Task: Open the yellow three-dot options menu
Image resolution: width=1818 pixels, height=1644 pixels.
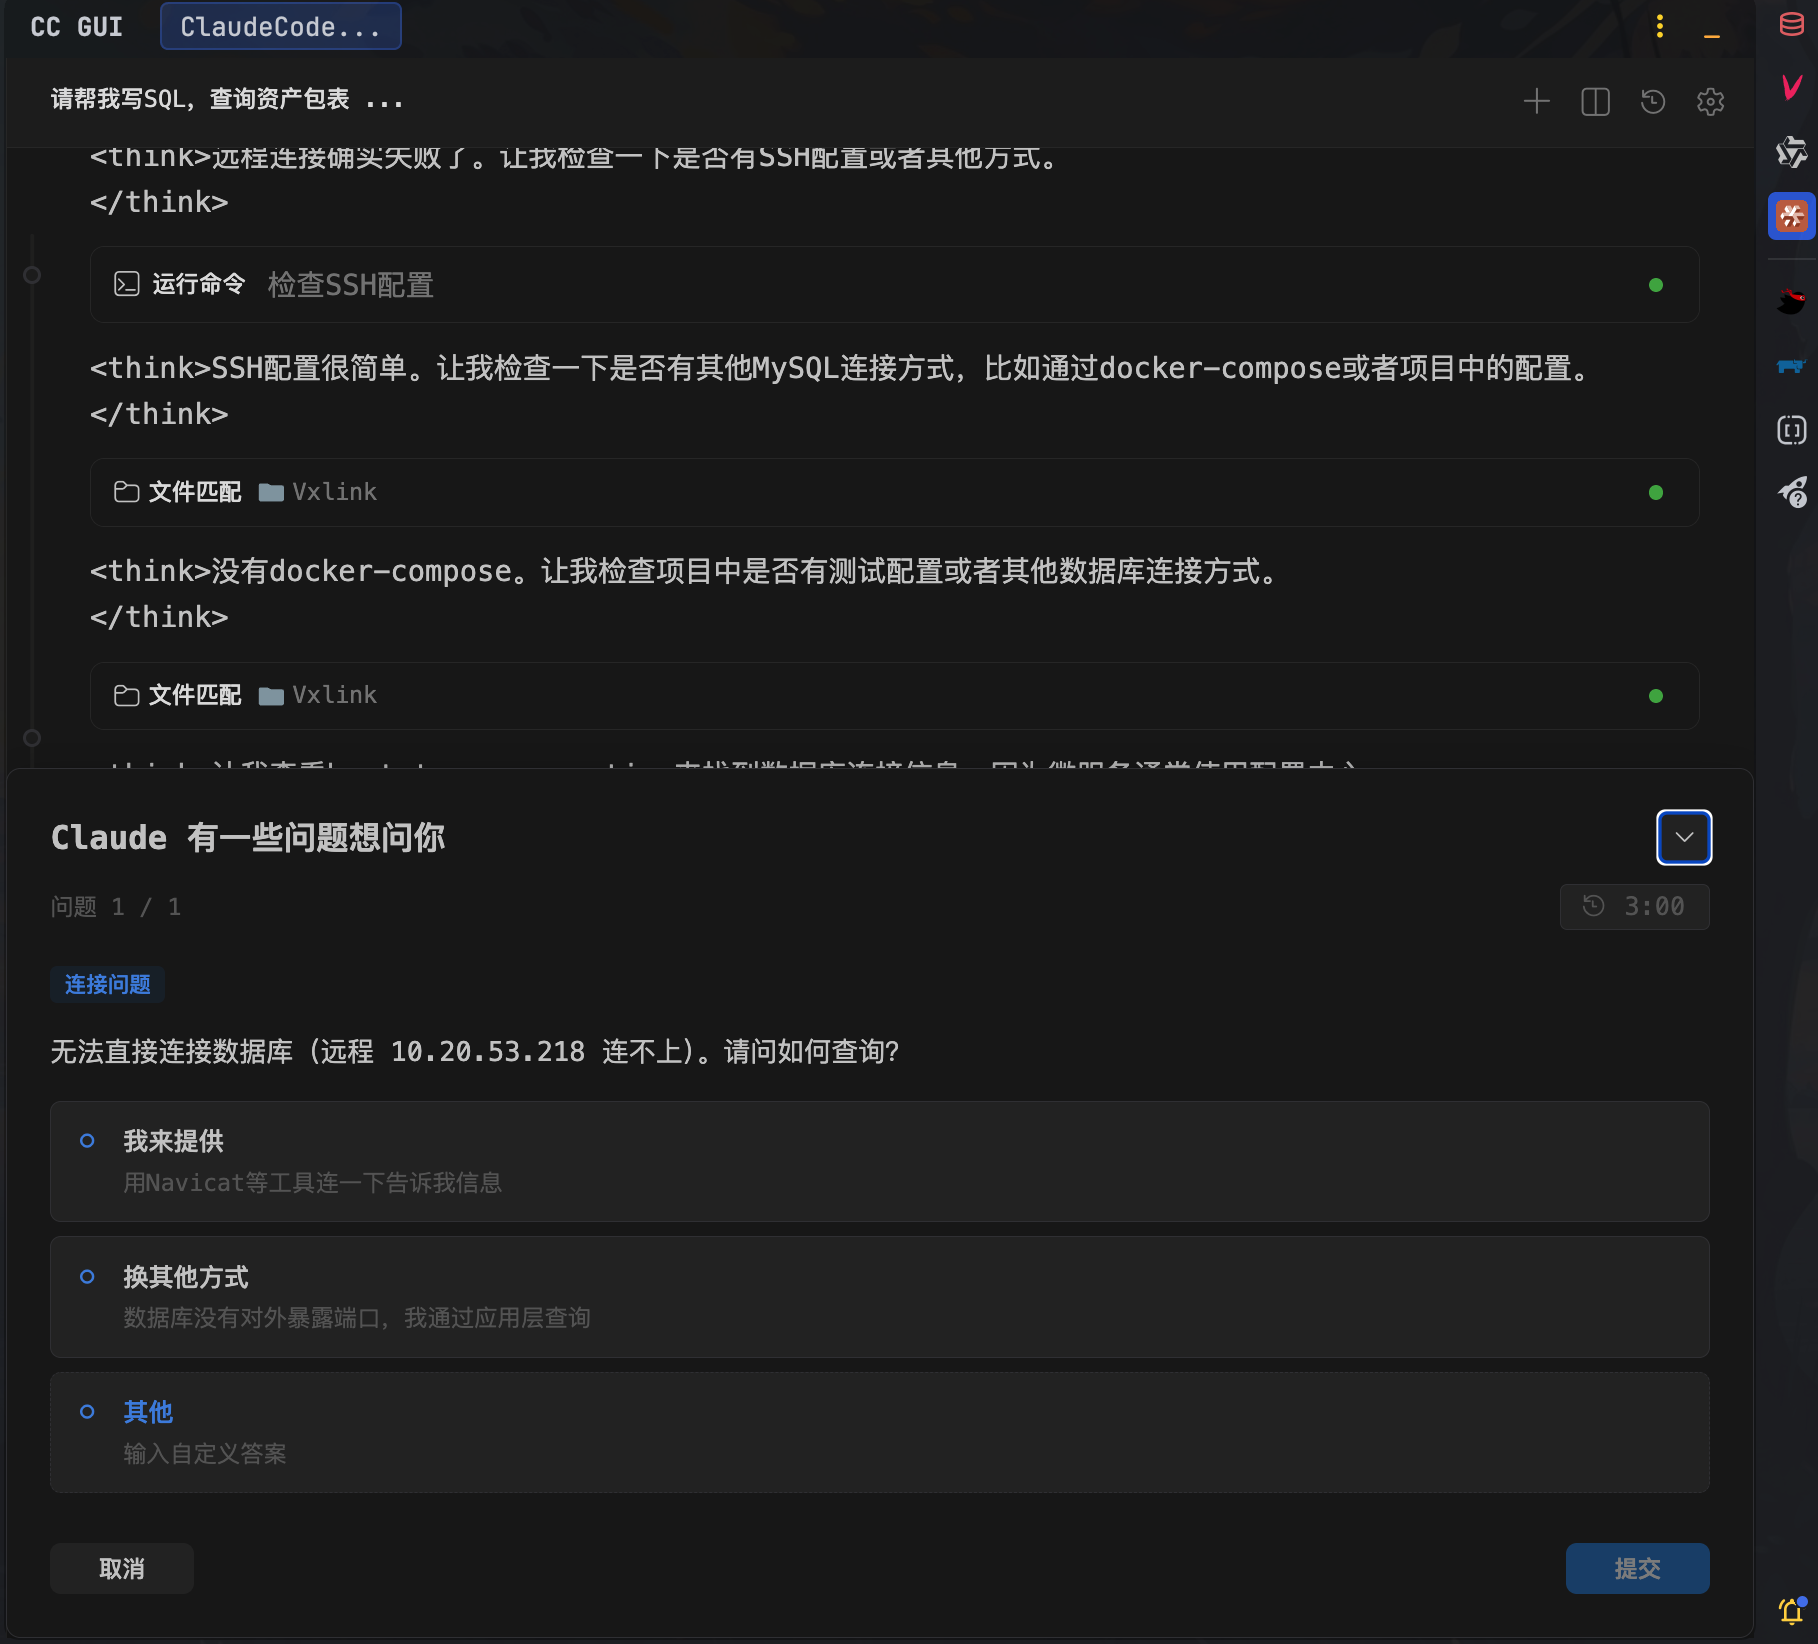Action: [x=1660, y=26]
